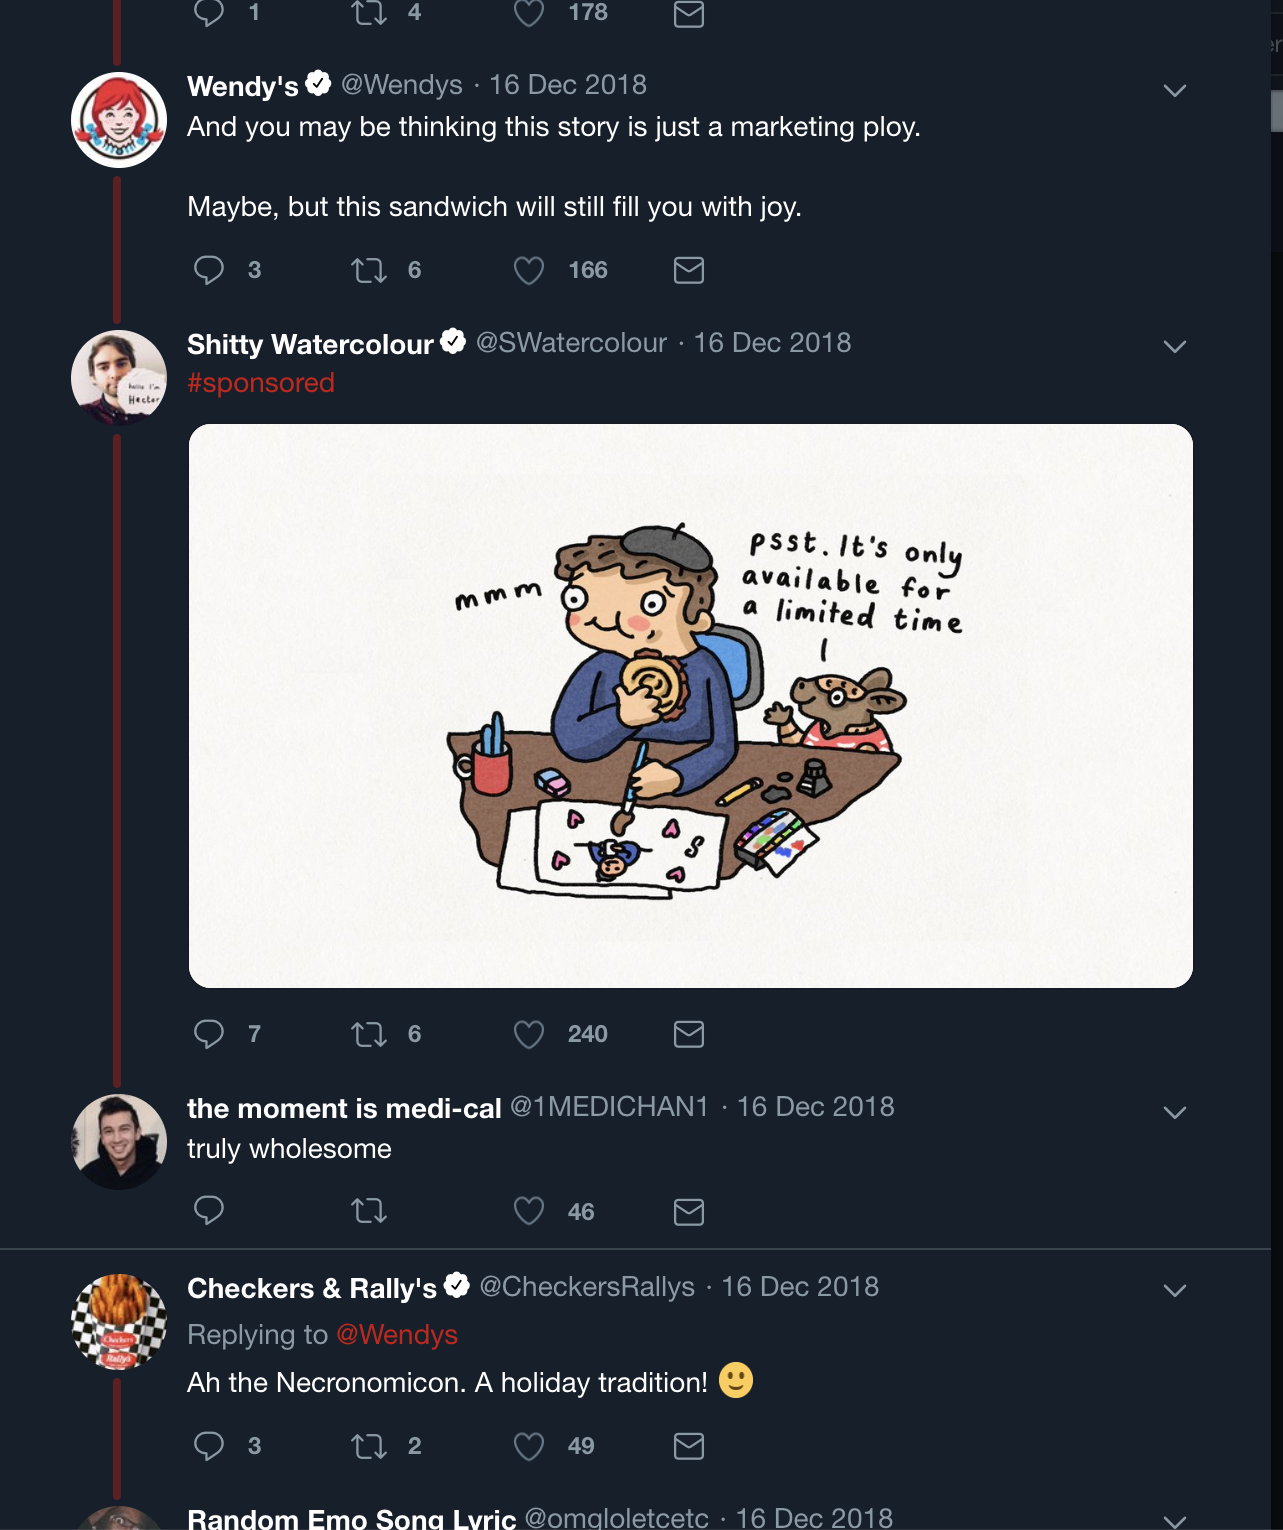The image size is (1283, 1530).
Task: Reply to Wendy's marketing ploy tweet
Action: [x=209, y=270]
